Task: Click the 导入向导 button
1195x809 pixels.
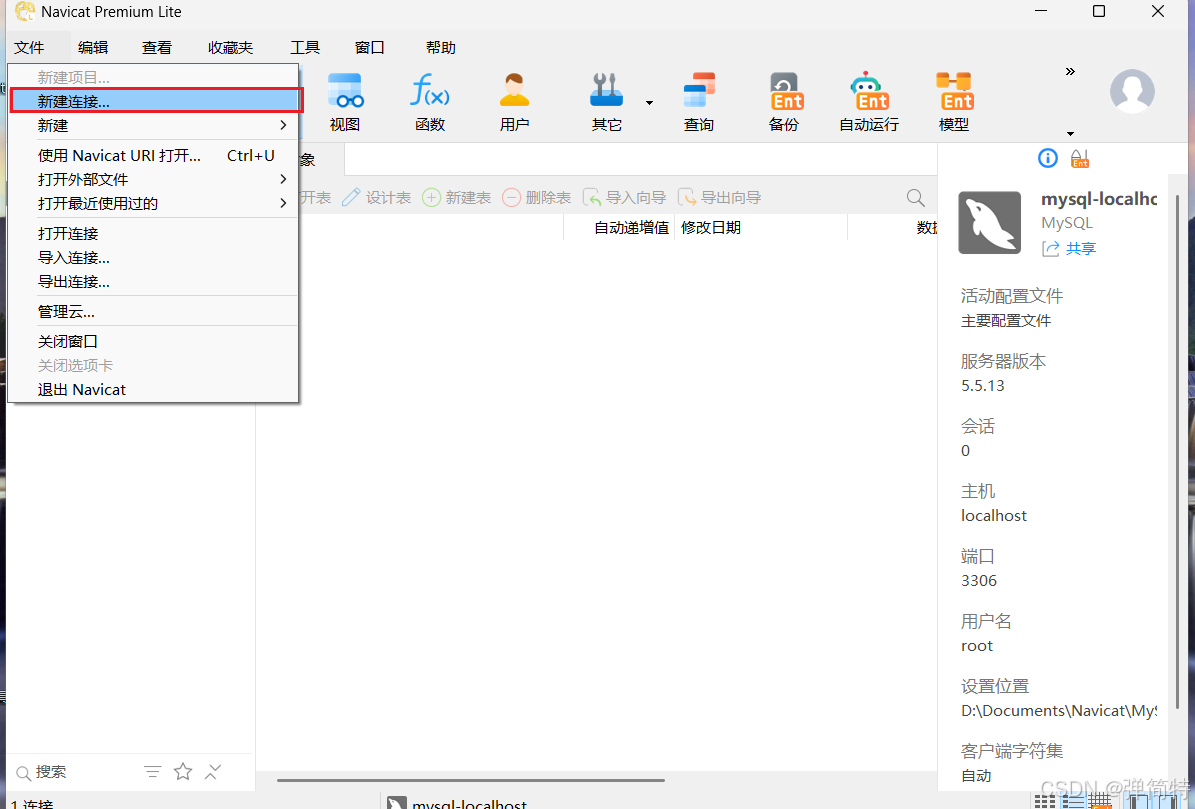Action: (624, 198)
